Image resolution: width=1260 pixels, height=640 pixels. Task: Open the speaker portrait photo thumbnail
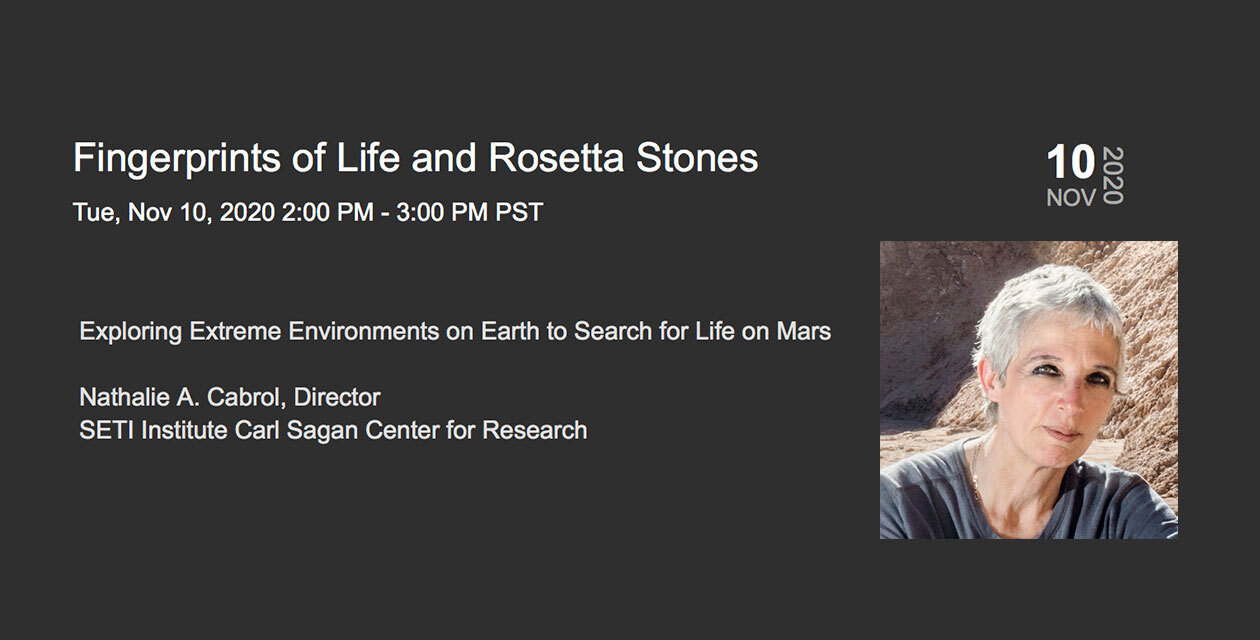pos(1029,390)
